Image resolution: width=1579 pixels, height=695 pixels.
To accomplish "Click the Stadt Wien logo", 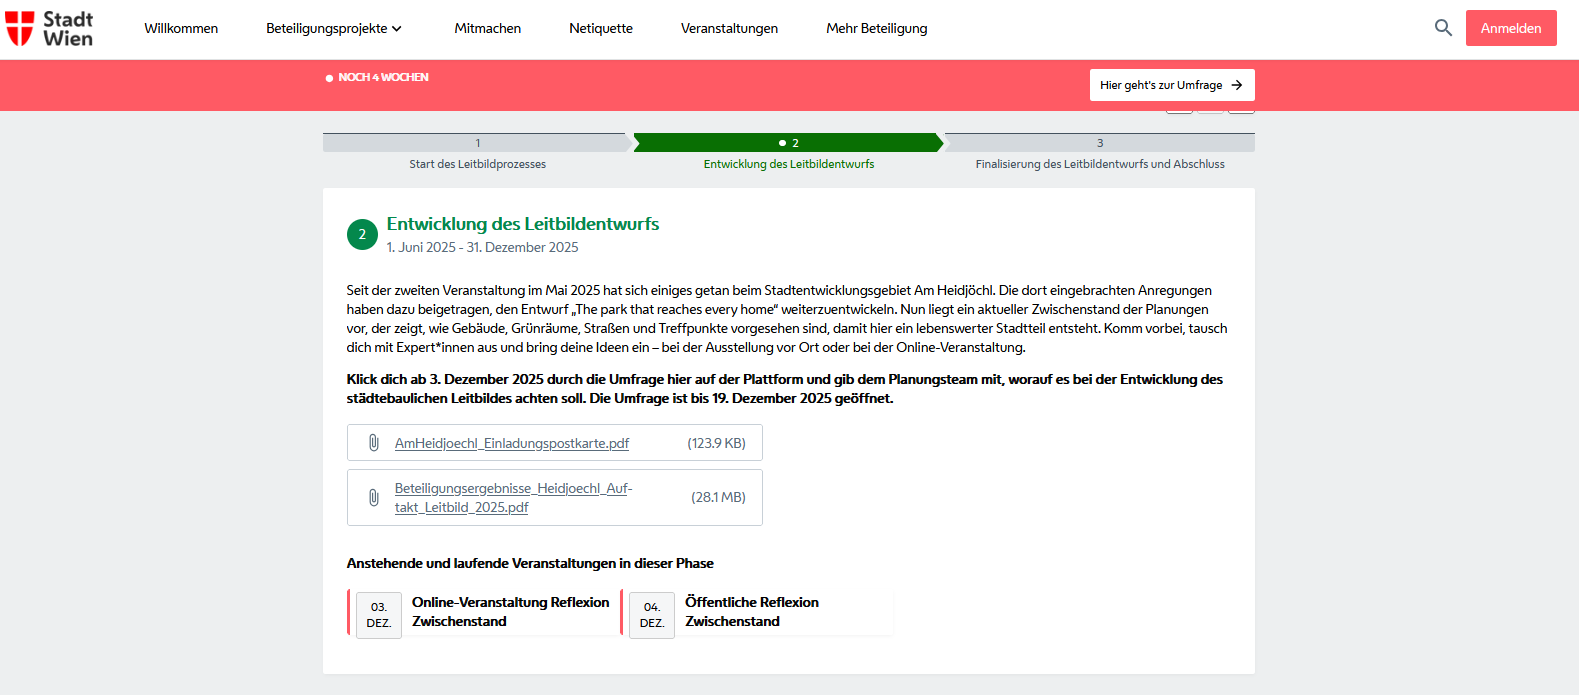I will click(49, 29).
